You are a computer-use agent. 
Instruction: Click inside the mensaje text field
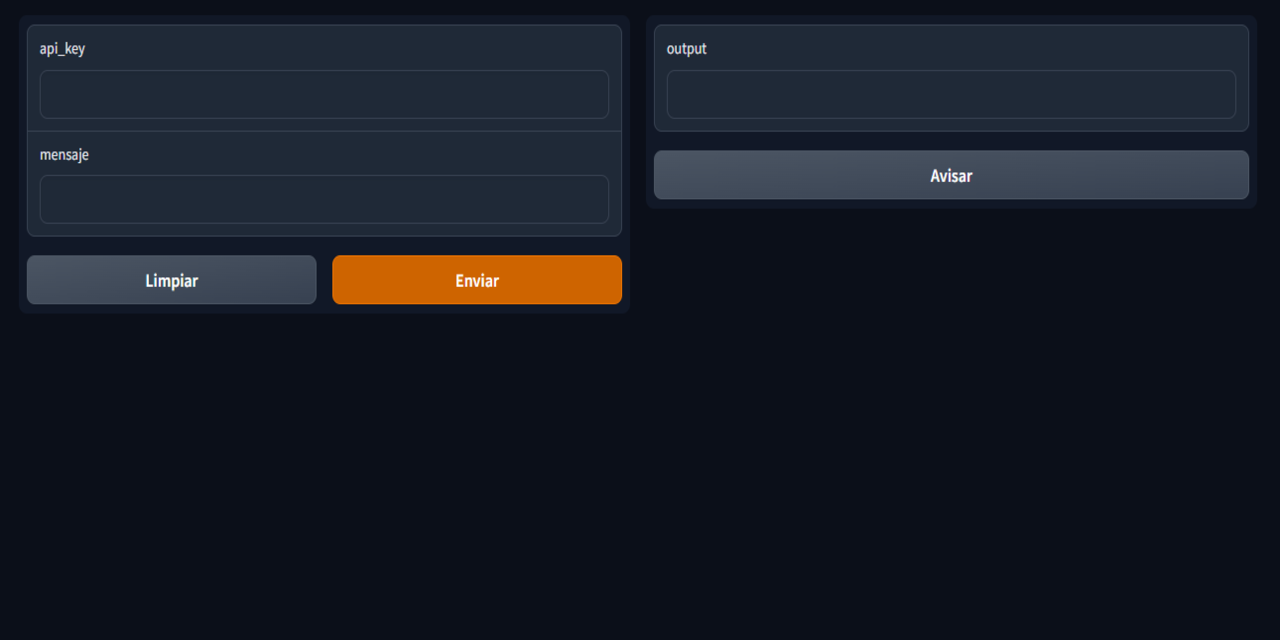[324, 199]
